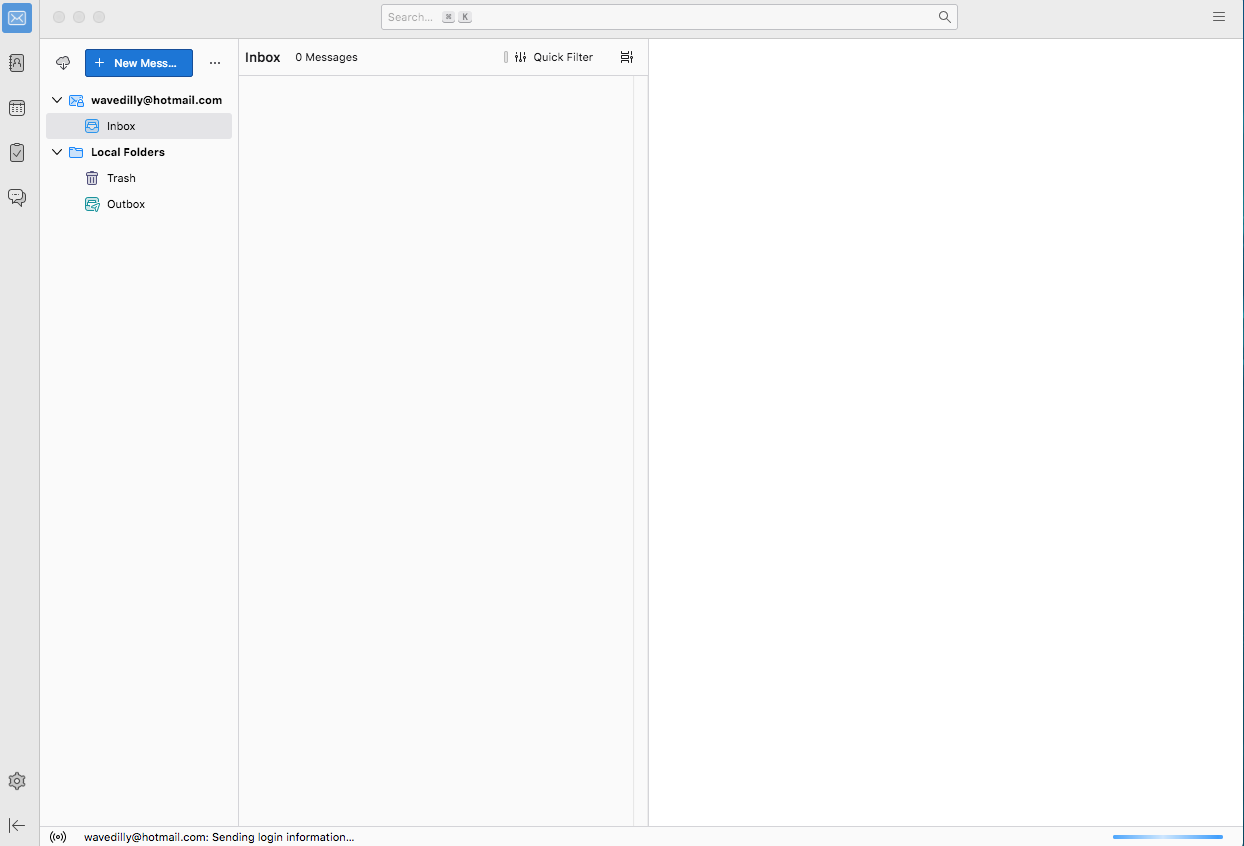Collapse the wavedilly@hotmail.com account tree
The height and width of the screenshot is (846, 1244).
click(x=57, y=100)
